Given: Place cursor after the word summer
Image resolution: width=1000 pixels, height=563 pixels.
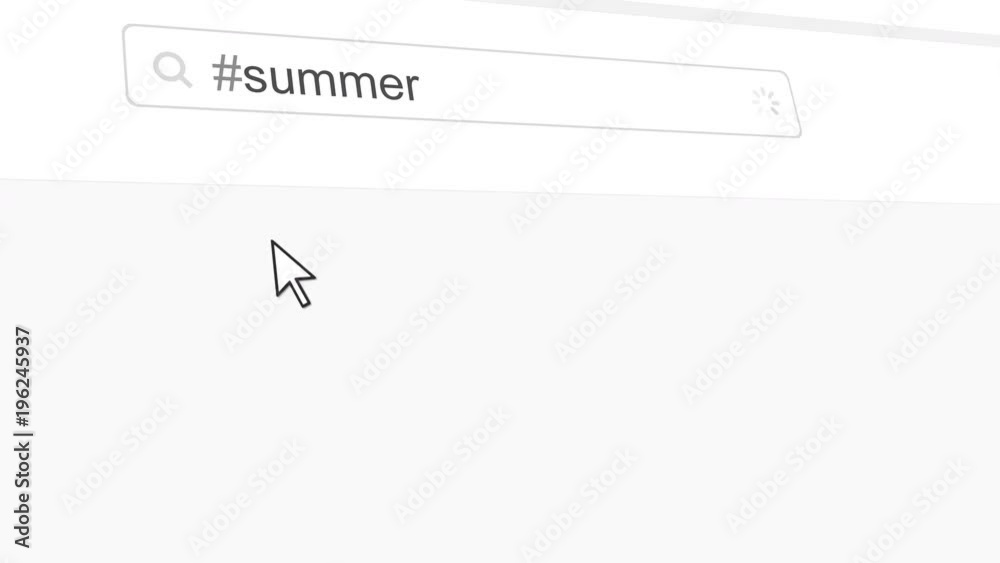Looking at the screenshot, I should click(x=422, y=85).
